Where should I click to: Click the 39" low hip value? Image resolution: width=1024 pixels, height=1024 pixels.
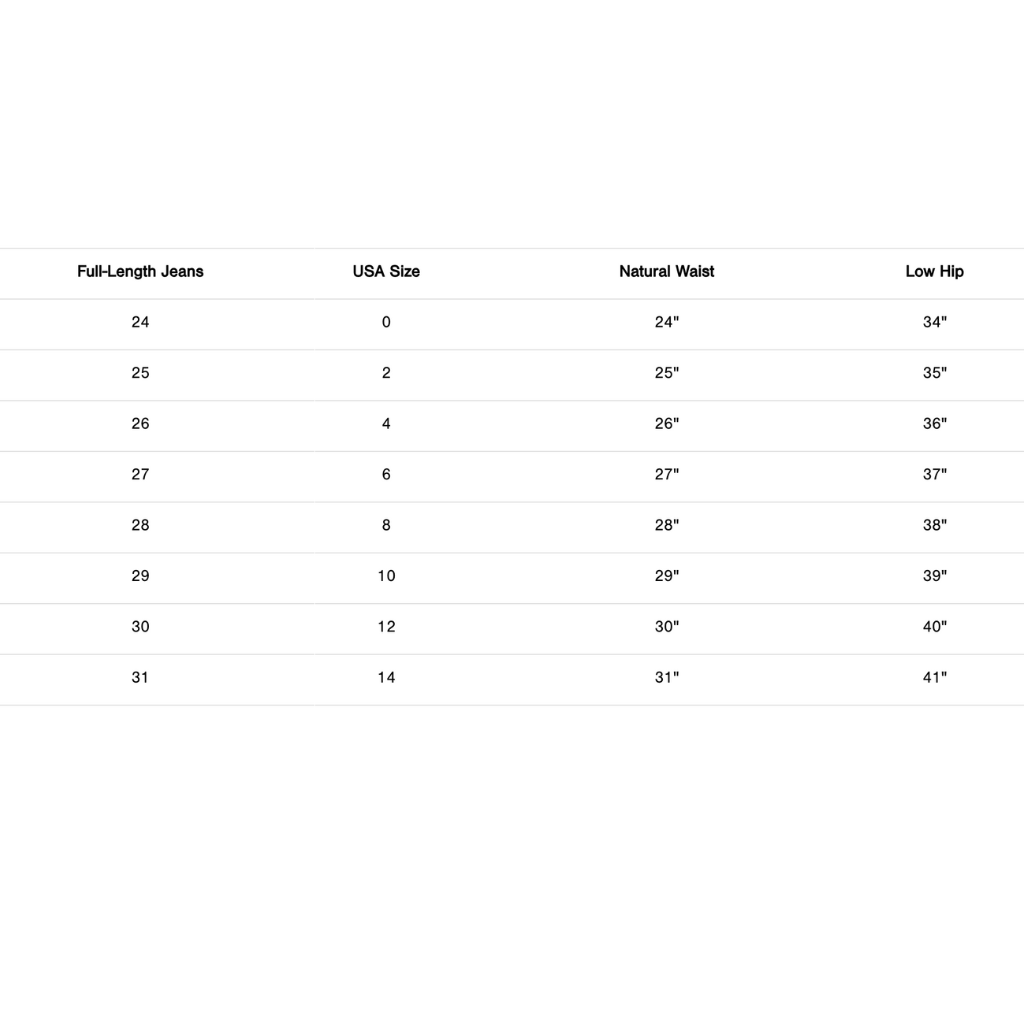tap(934, 576)
